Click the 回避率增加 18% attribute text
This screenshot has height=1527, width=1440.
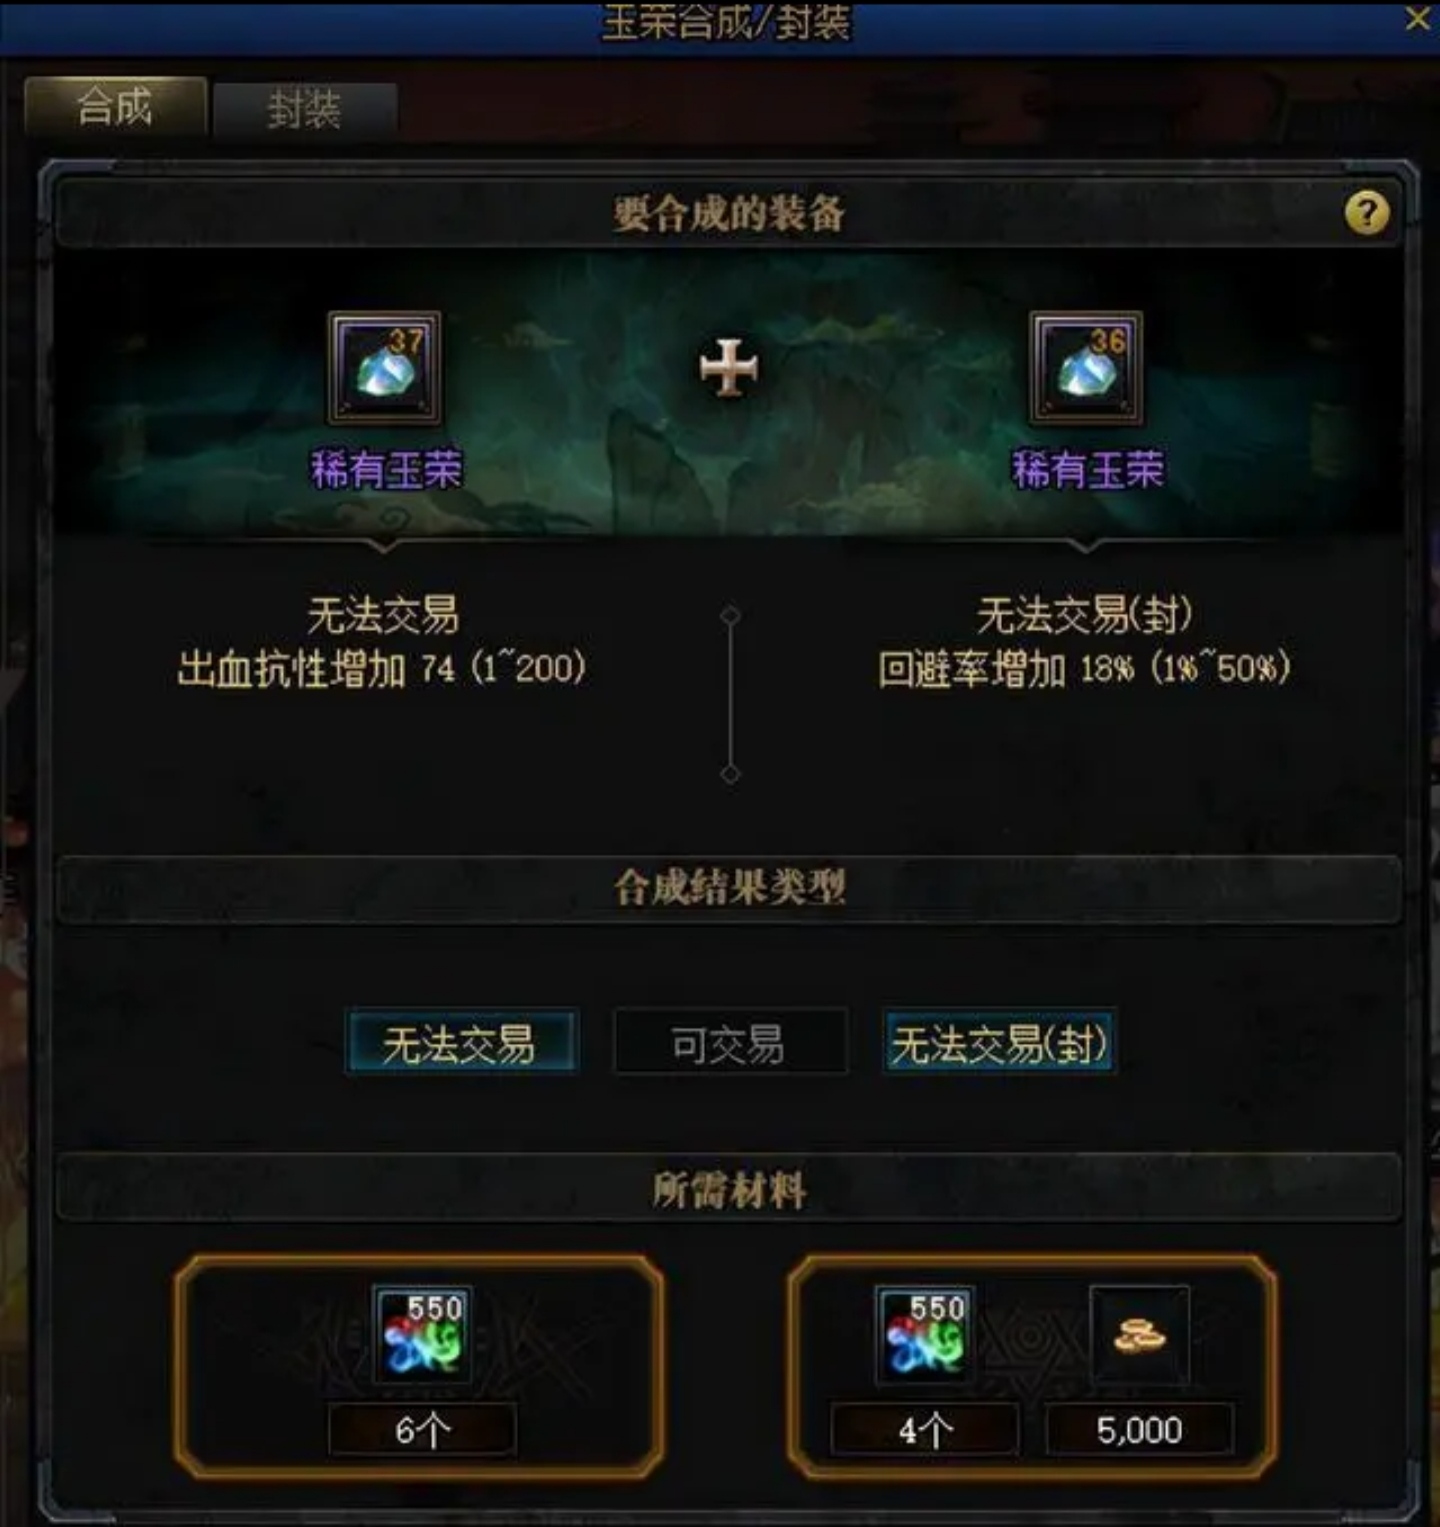pos(1085,669)
